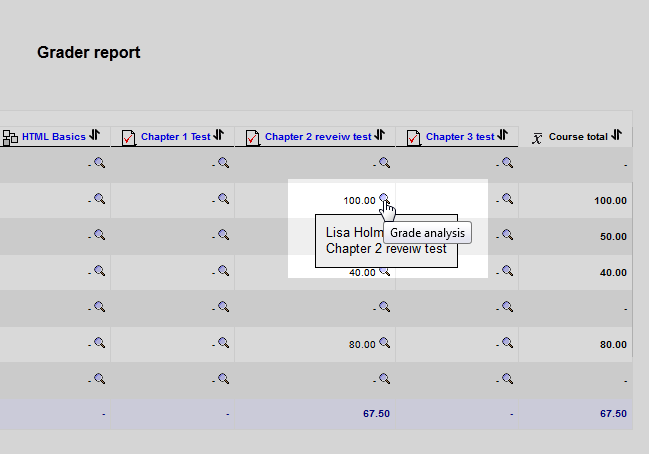Select the 100.00 grade in Chapter 2 column
Image resolution: width=649 pixels, height=454 pixels.
pos(359,201)
